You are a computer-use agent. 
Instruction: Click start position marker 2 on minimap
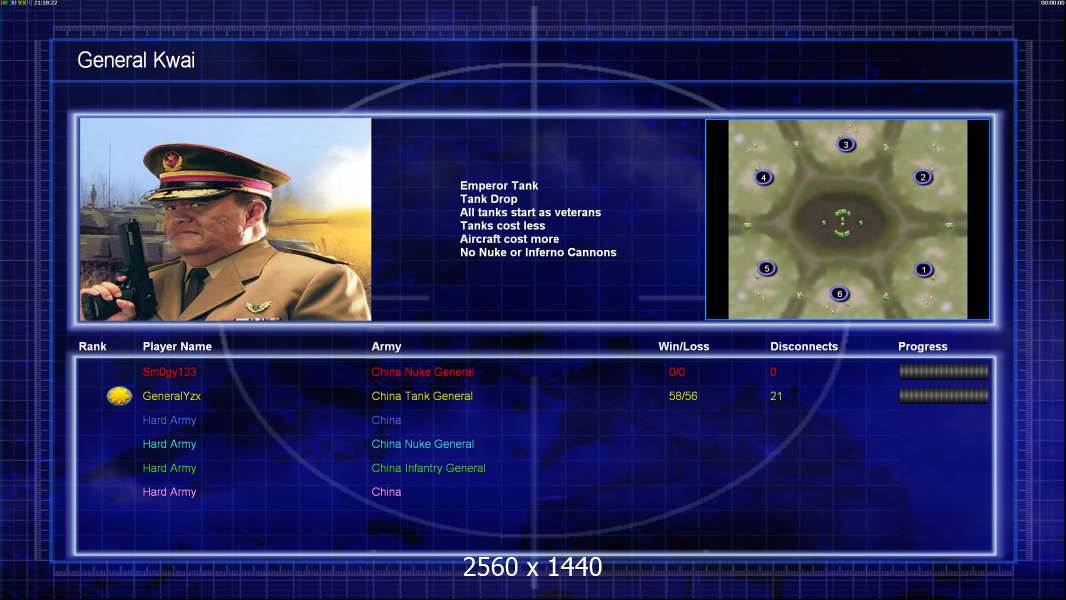tap(923, 177)
